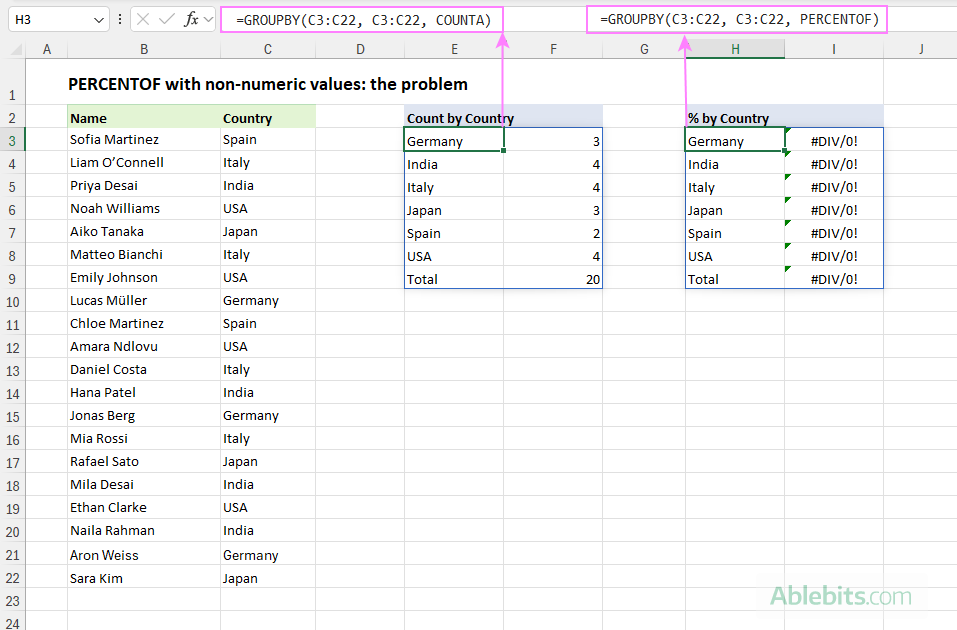Select all cells using the corner triangle
The height and width of the screenshot is (630, 957).
(14, 48)
